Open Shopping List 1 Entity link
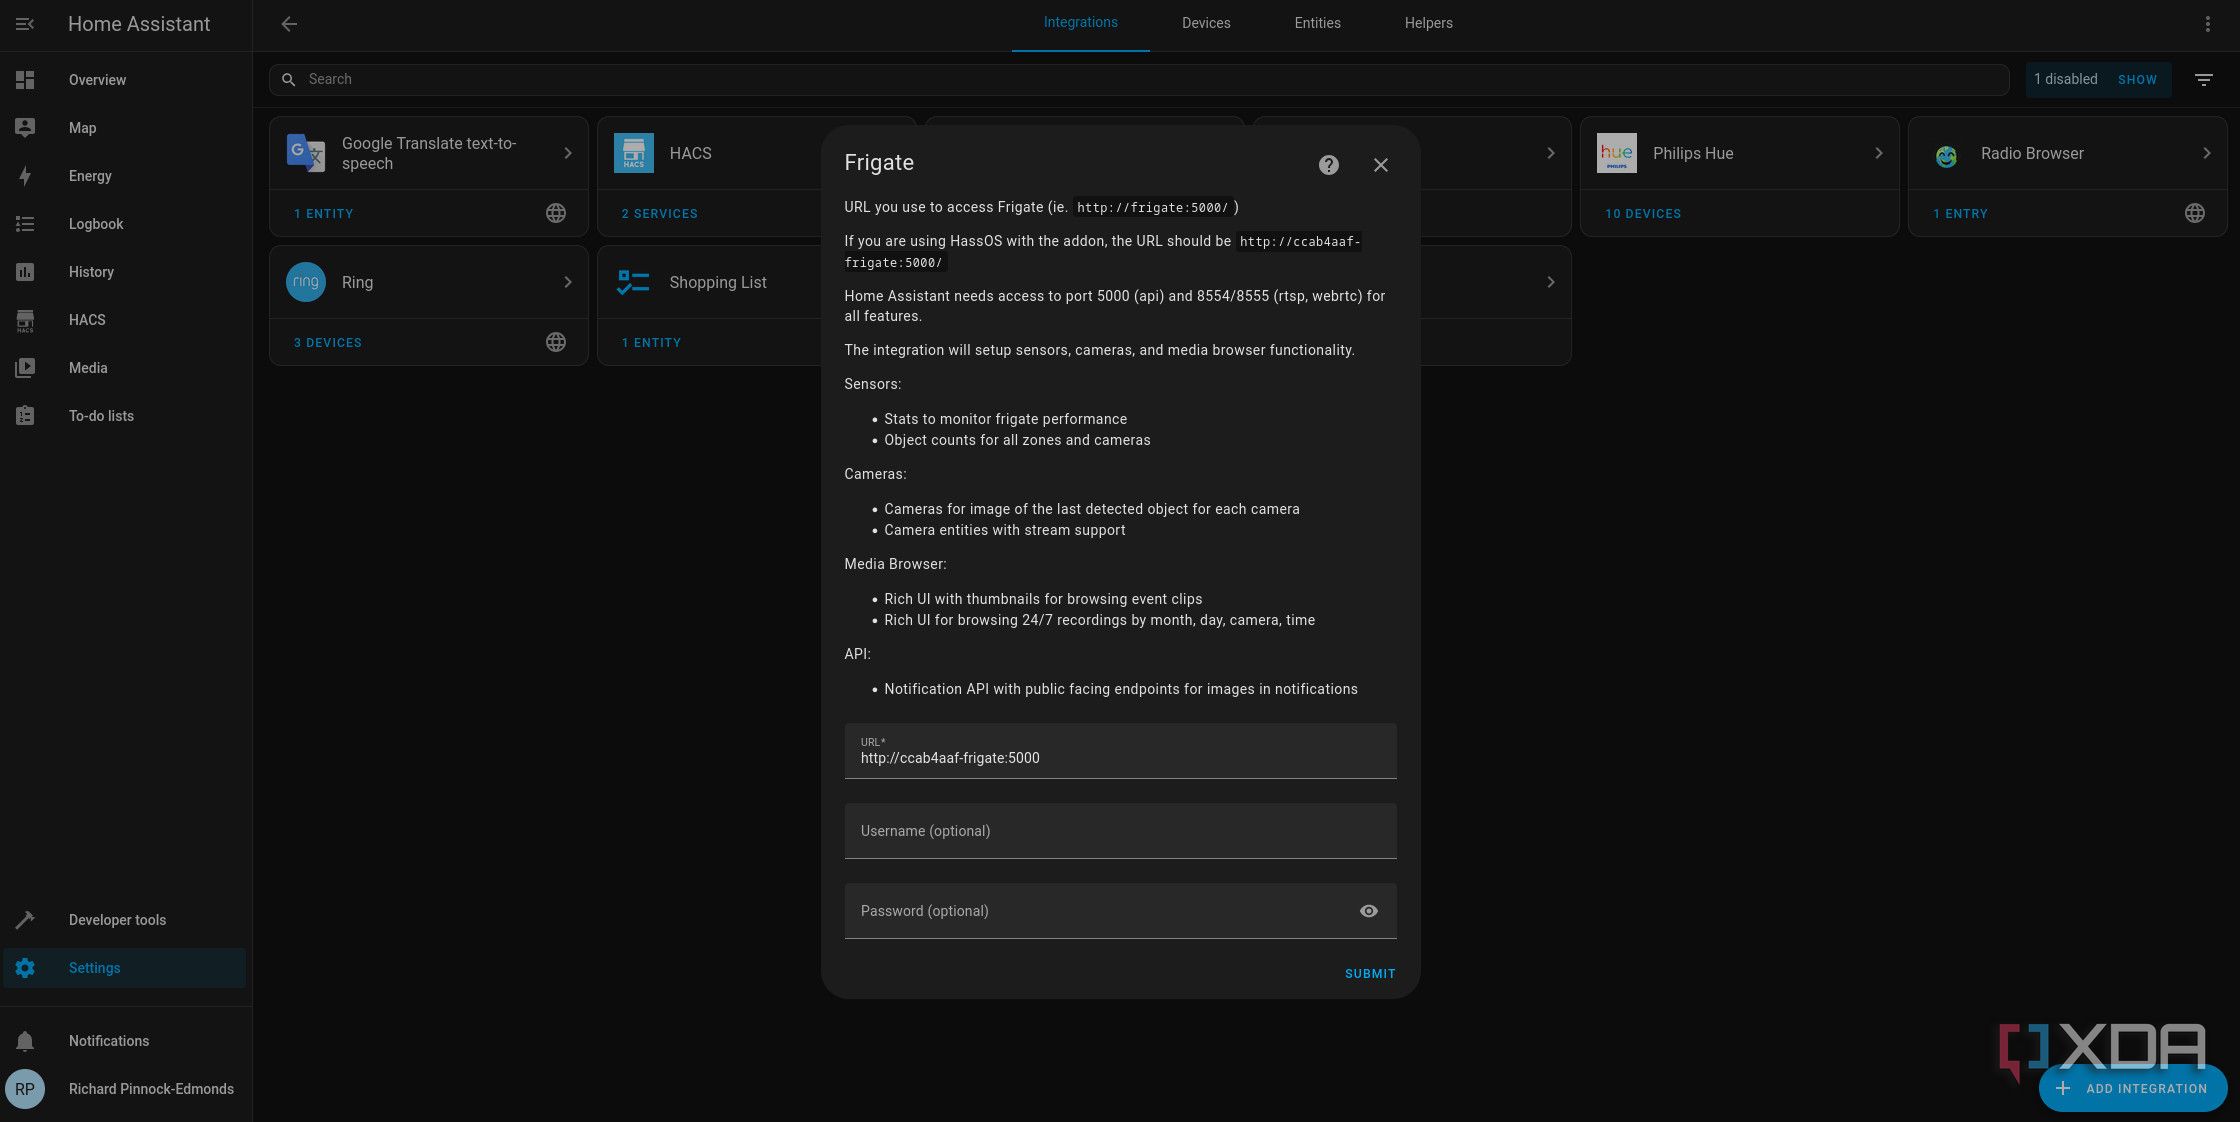The height and width of the screenshot is (1122, 2240). point(651,343)
